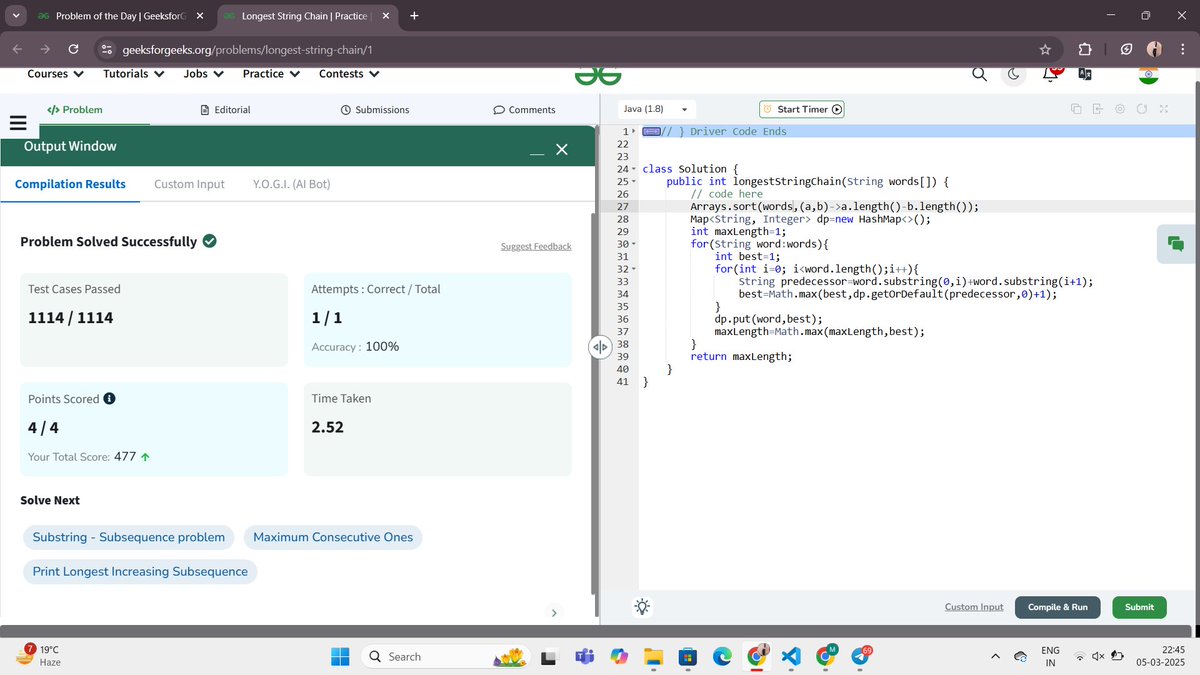
Task: Open the Submissions tab
Action: pyautogui.click(x=375, y=109)
